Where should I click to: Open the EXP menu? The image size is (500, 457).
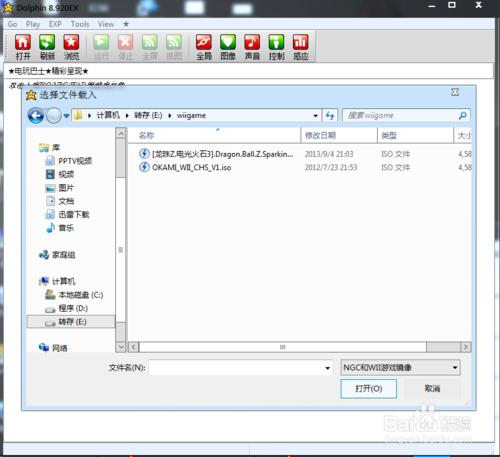(x=55, y=24)
